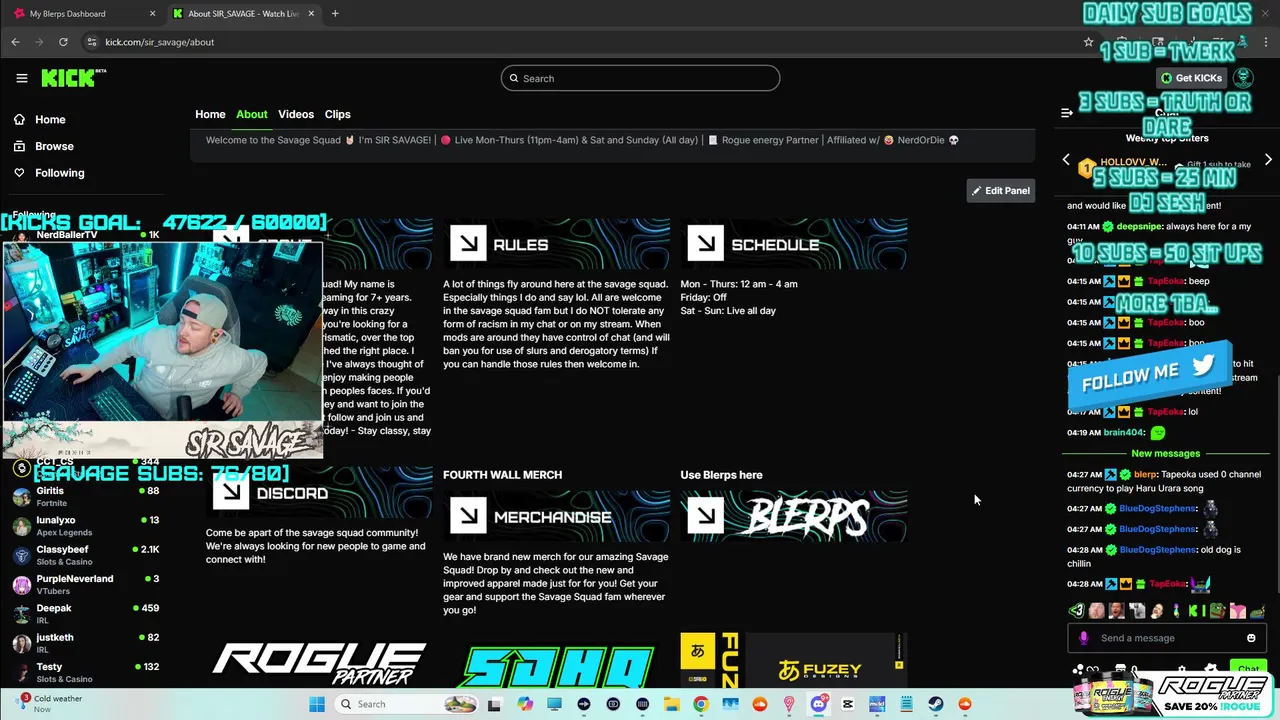Image resolution: width=1280 pixels, height=720 pixels.
Task: Insert the <3 heart emote
Action: click(x=1077, y=610)
